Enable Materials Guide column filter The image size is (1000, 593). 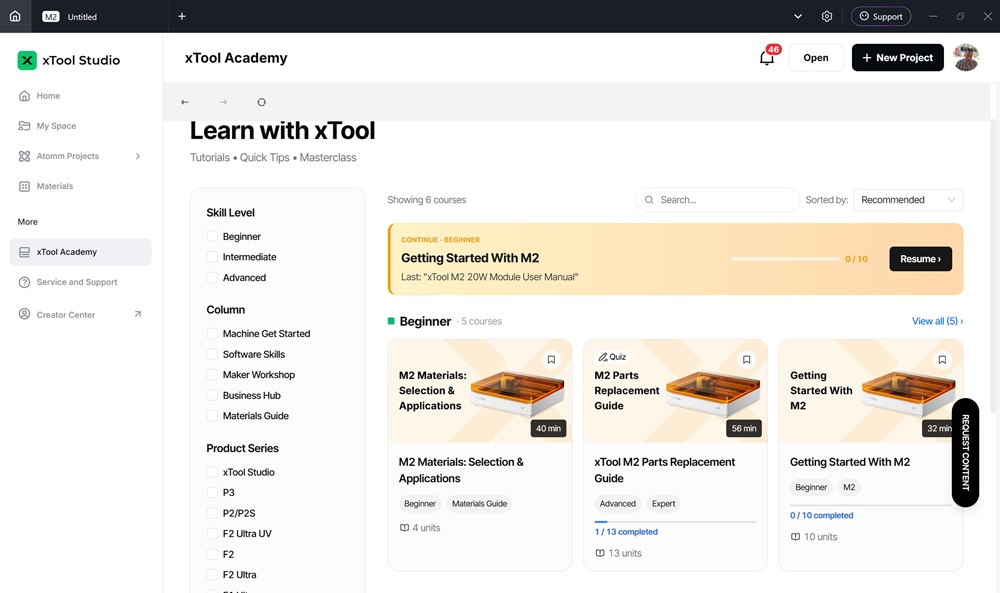(x=212, y=416)
